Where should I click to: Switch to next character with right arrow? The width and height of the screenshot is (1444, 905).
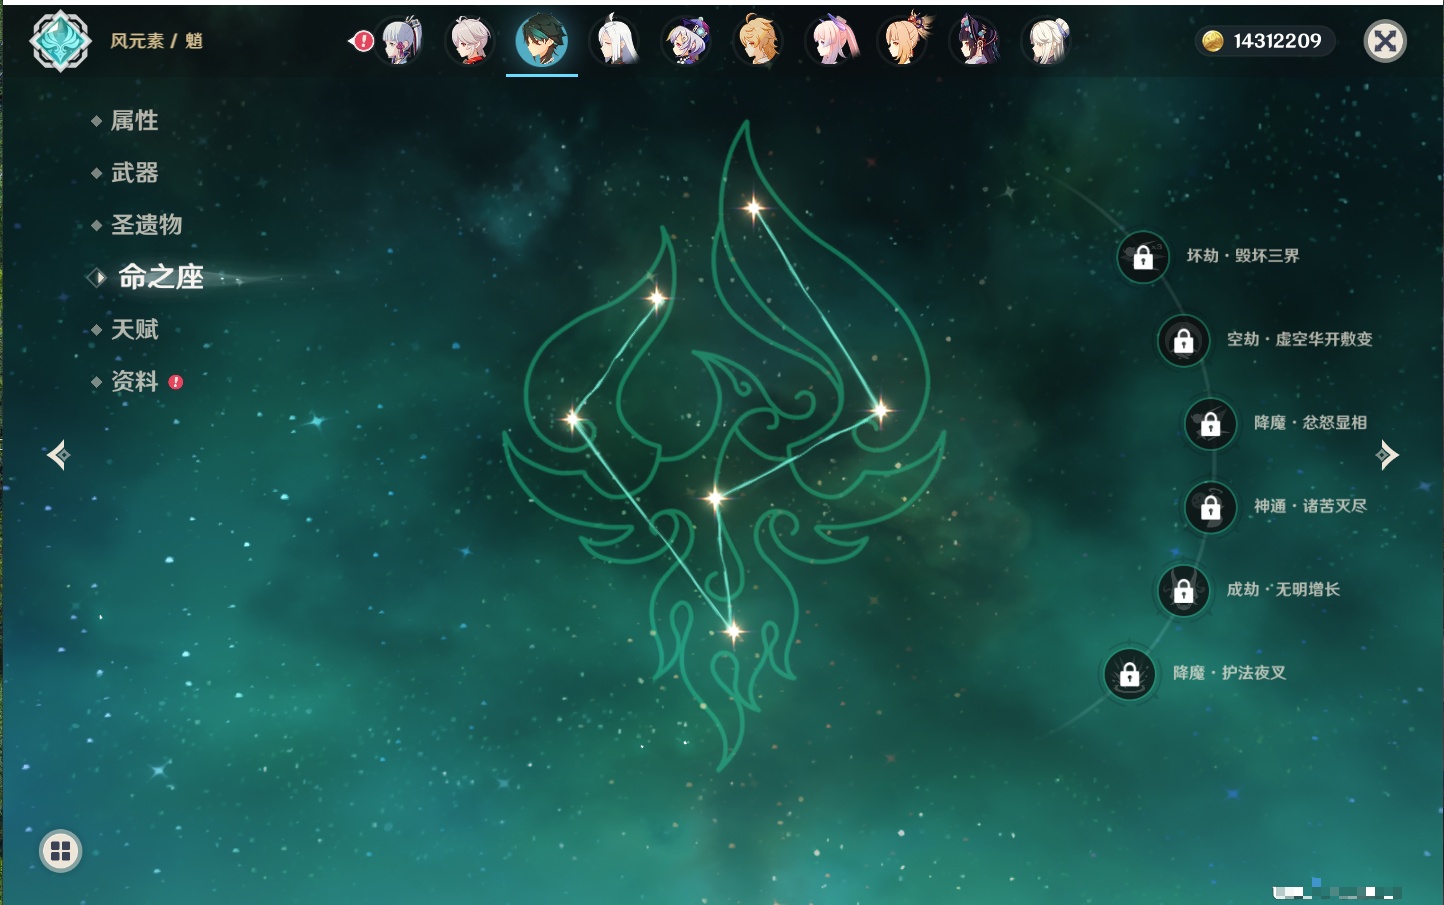tap(1387, 455)
